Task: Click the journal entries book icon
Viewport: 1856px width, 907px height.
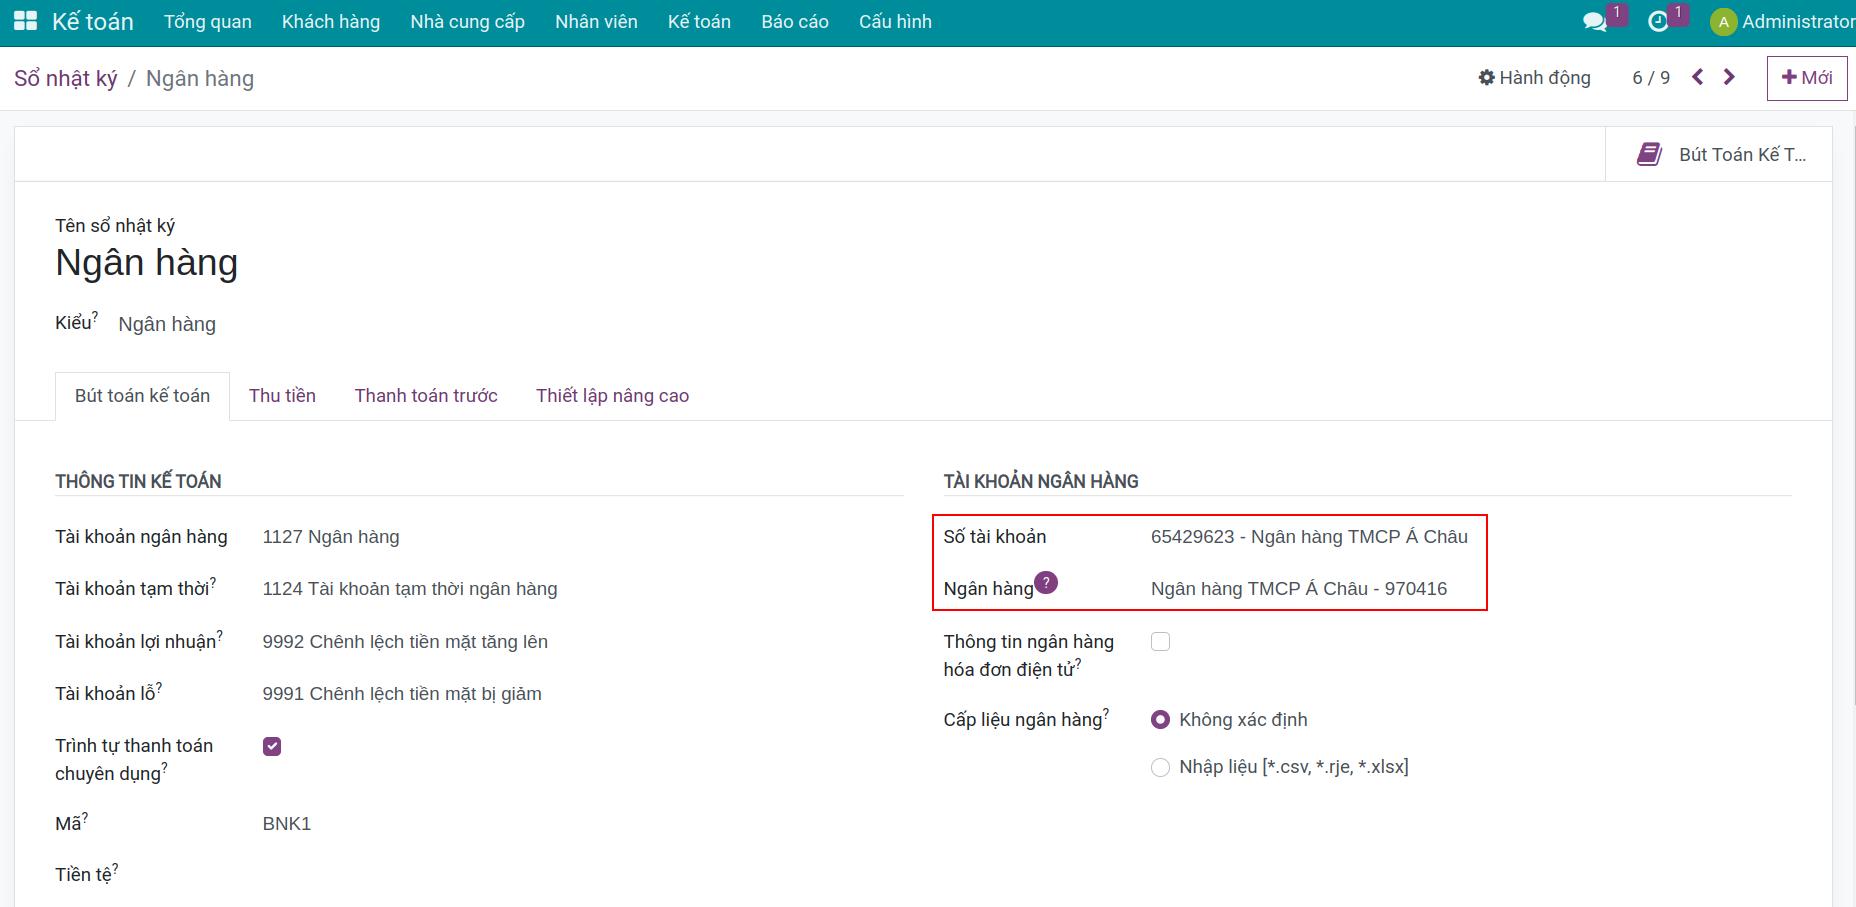Action: click(x=1649, y=154)
